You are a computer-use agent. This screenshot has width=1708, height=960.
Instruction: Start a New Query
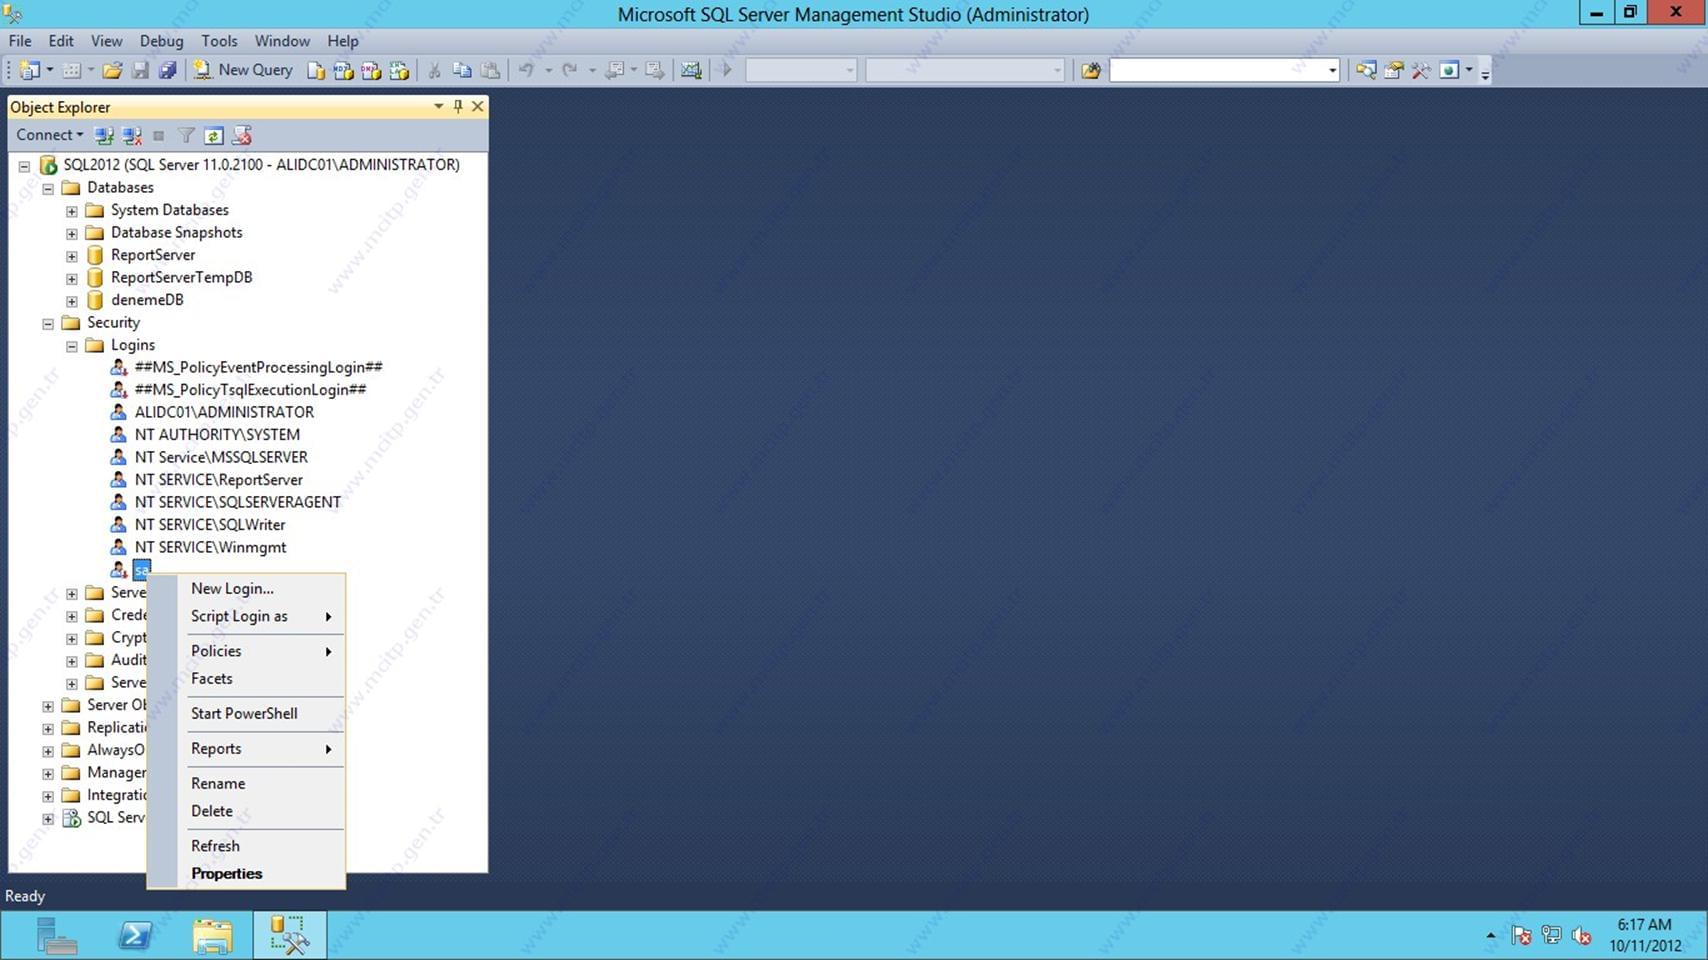coord(243,70)
